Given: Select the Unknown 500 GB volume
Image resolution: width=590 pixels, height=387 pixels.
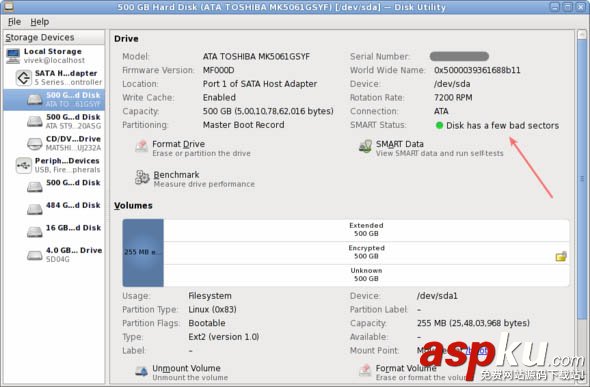Looking at the screenshot, I should click(x=366, y=275).
